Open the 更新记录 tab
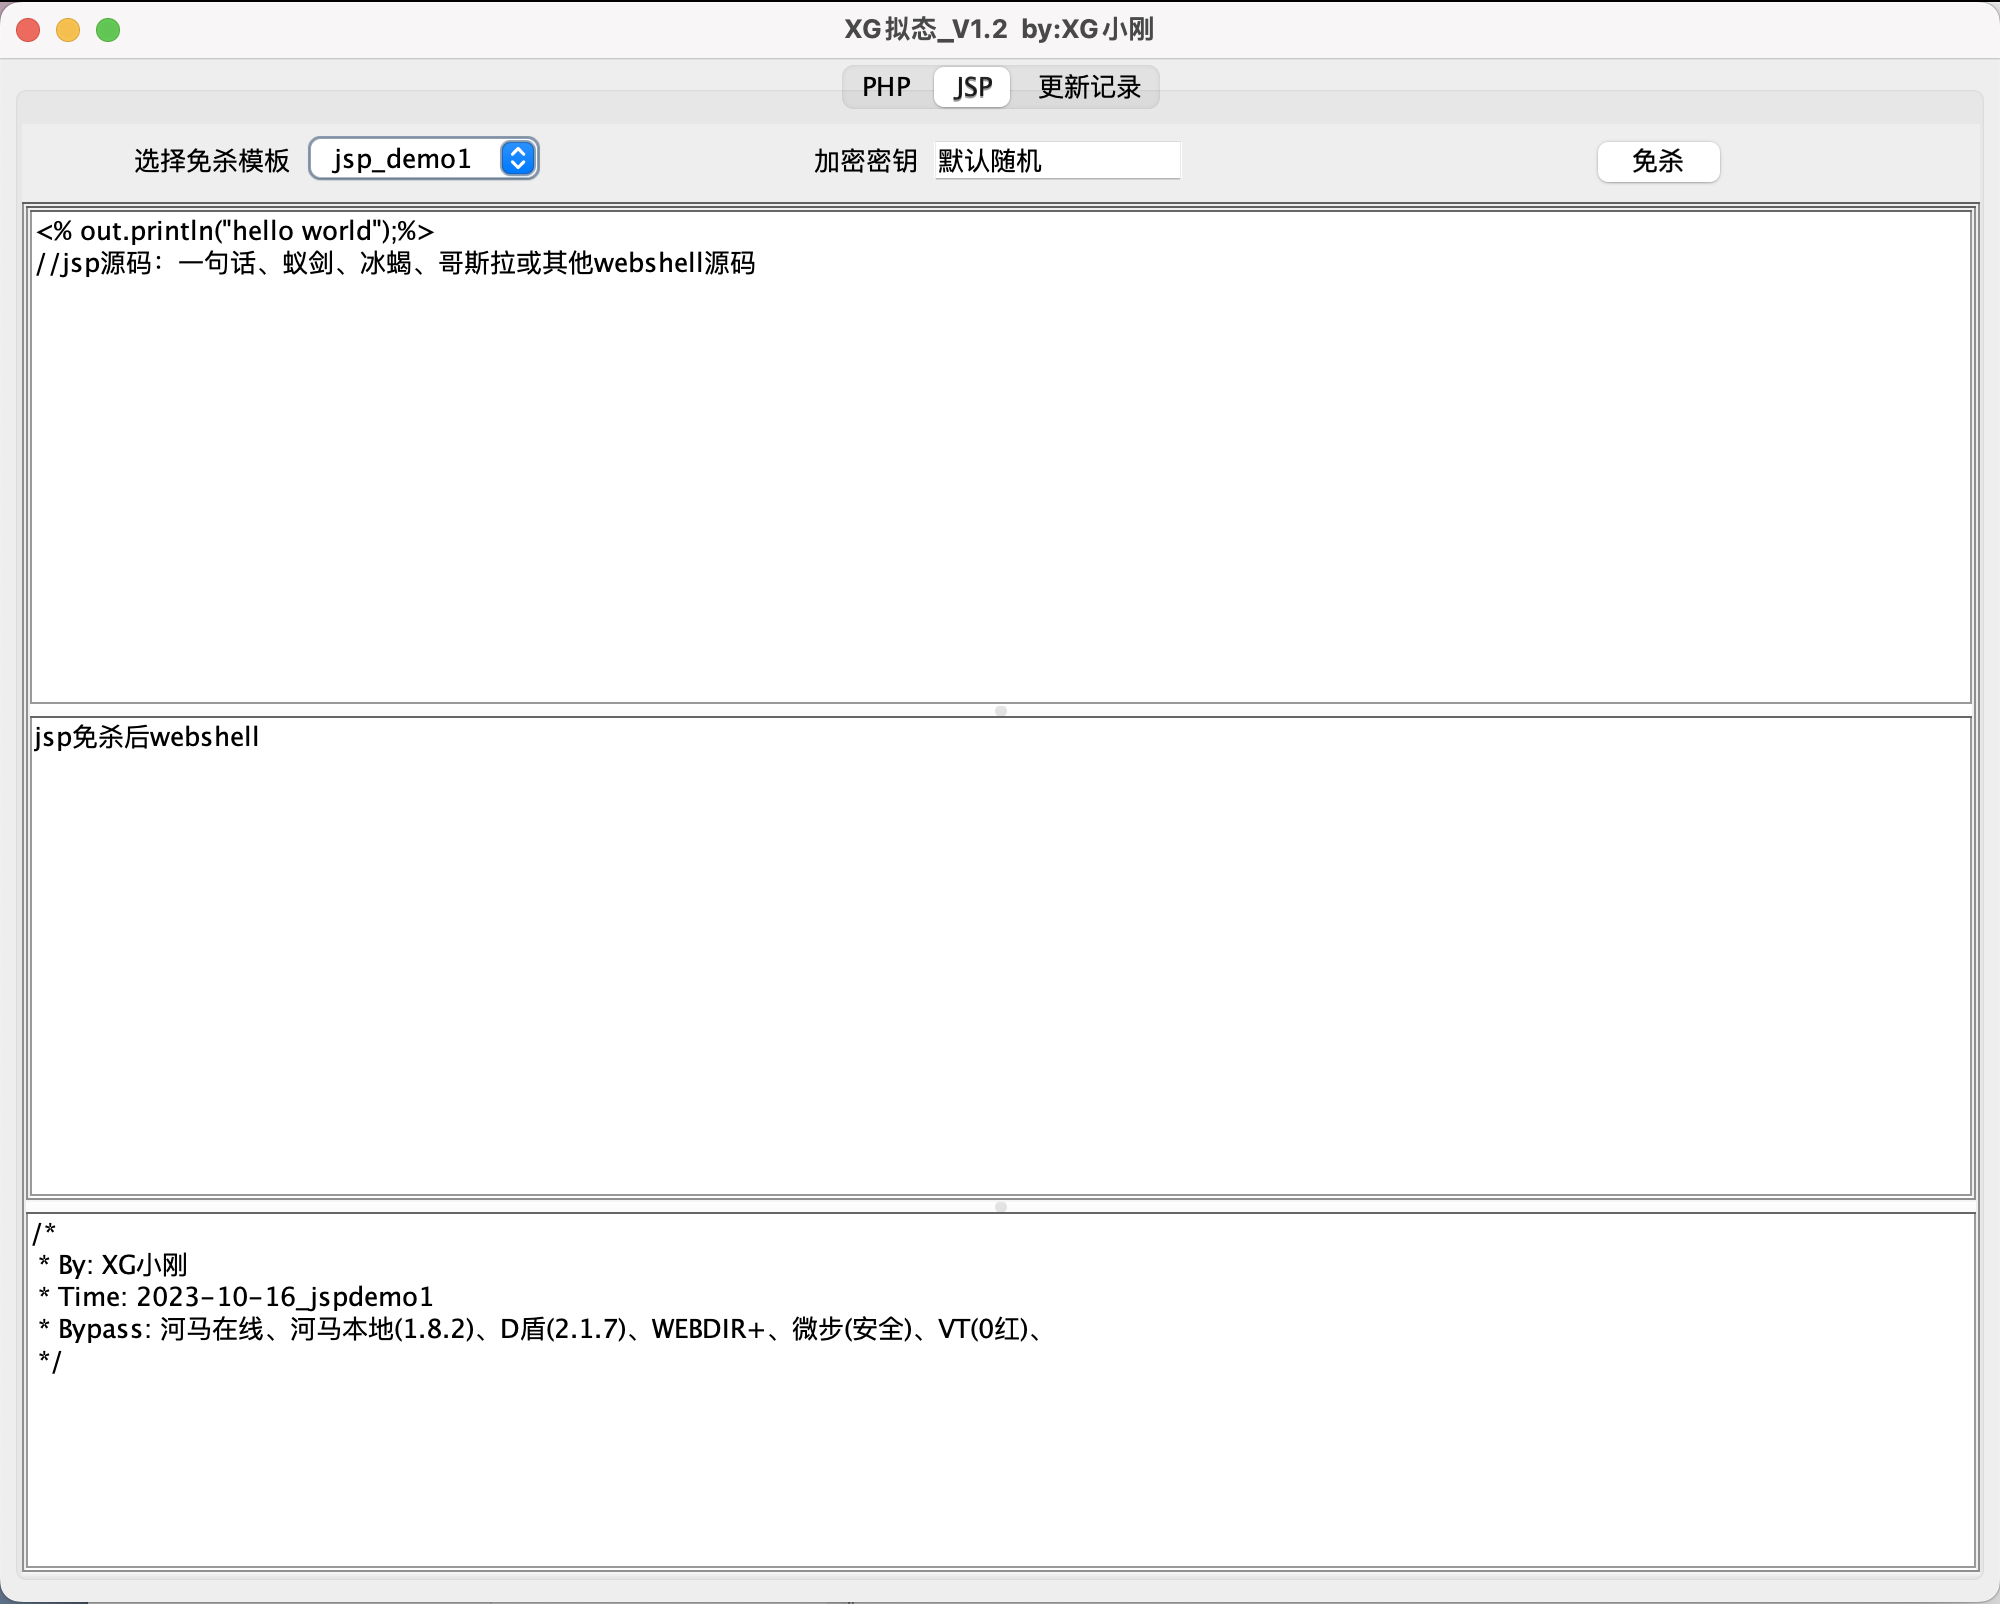Viewport: 2000px width, 1604px height. [x=1089, y=87]
